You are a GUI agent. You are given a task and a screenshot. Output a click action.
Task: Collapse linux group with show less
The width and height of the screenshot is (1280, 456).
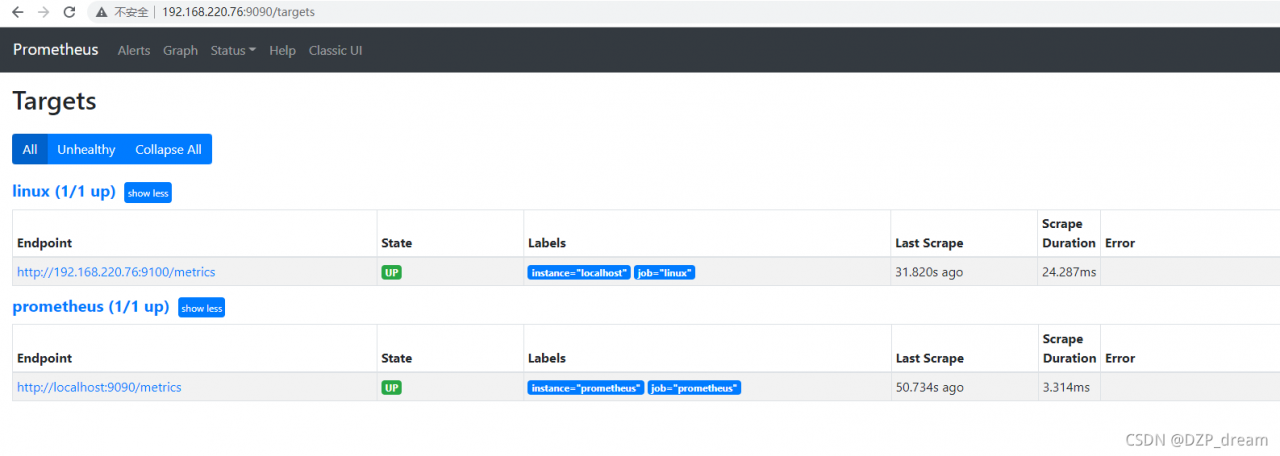point(148,193)
